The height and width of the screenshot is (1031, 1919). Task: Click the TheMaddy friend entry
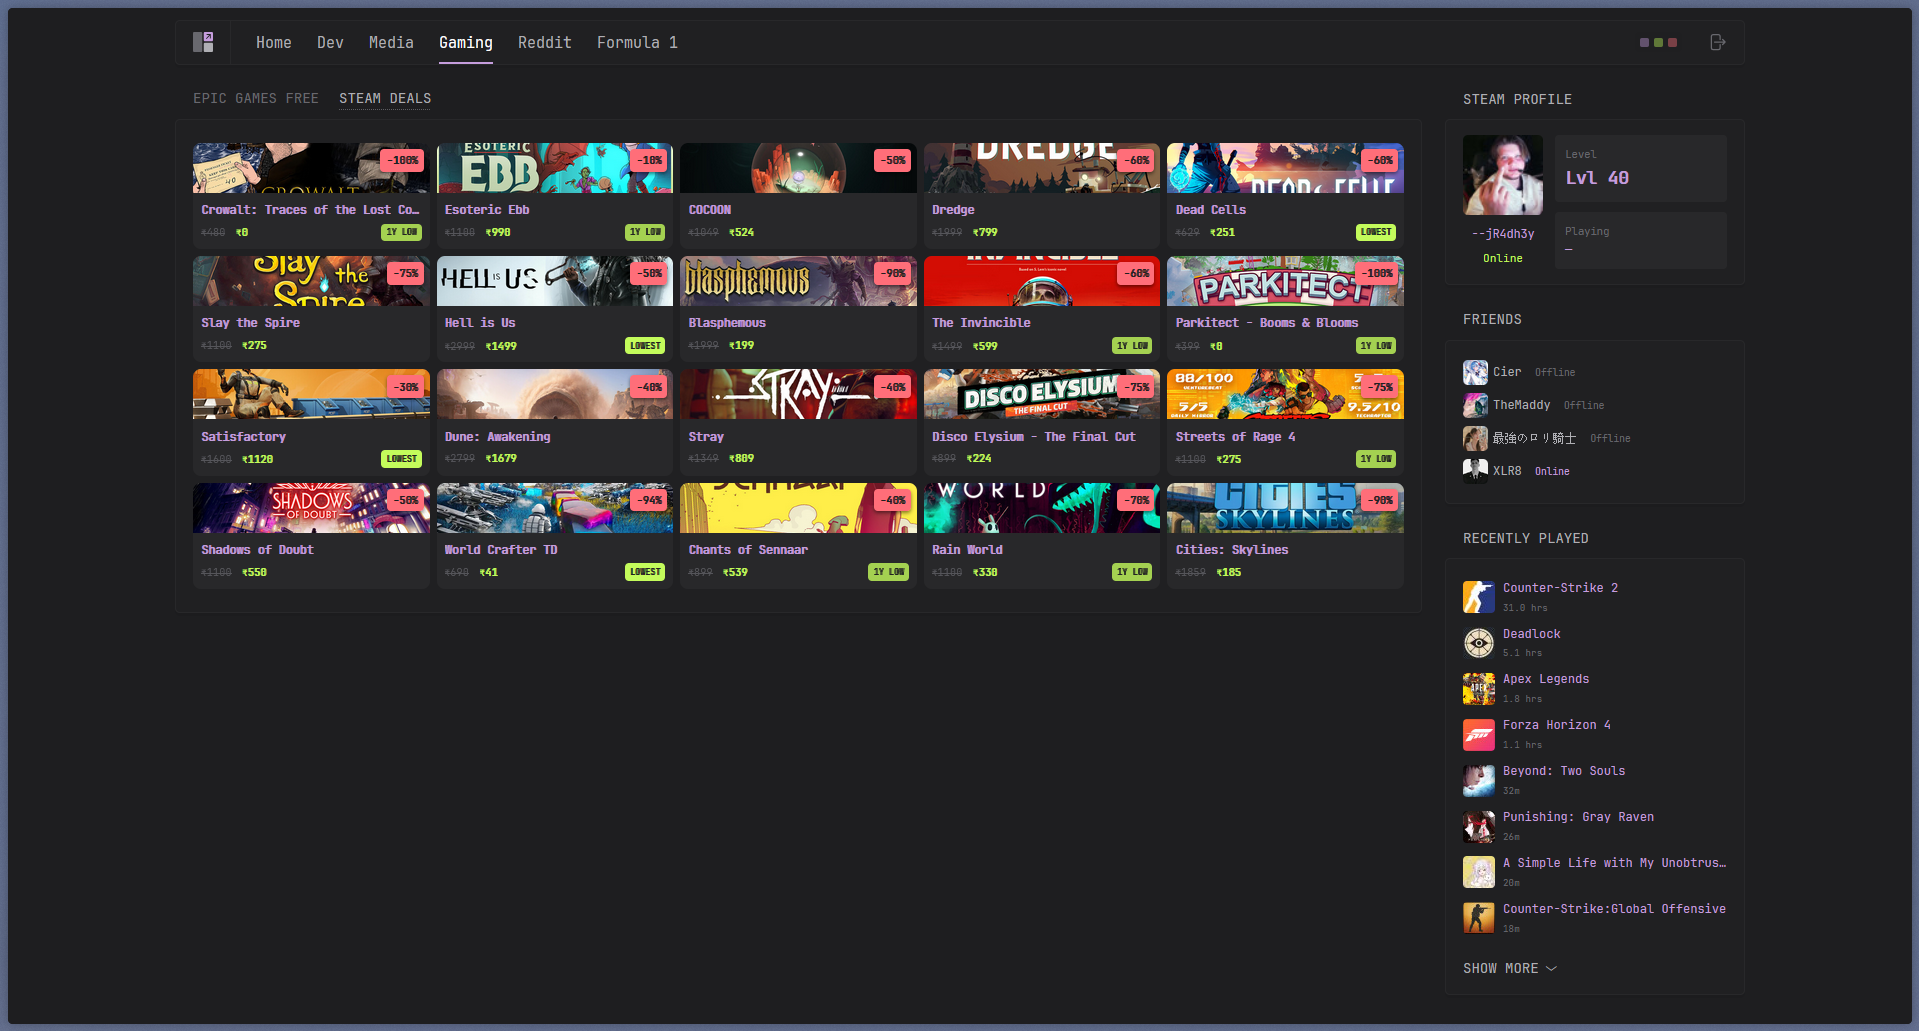click(x=1522, y=405)
